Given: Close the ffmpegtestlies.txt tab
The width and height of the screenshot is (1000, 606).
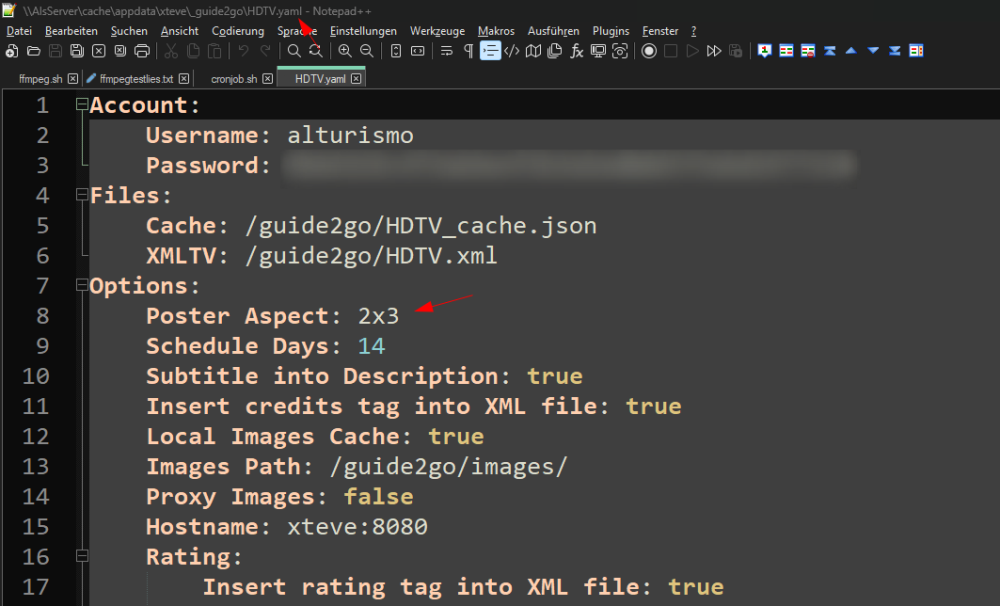Looking at the screenshot, I should [x=184, y=78].
